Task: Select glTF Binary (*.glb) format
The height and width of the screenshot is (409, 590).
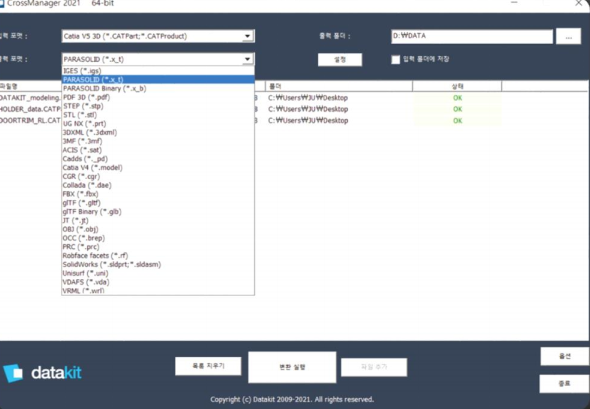Action: point(158,211)
